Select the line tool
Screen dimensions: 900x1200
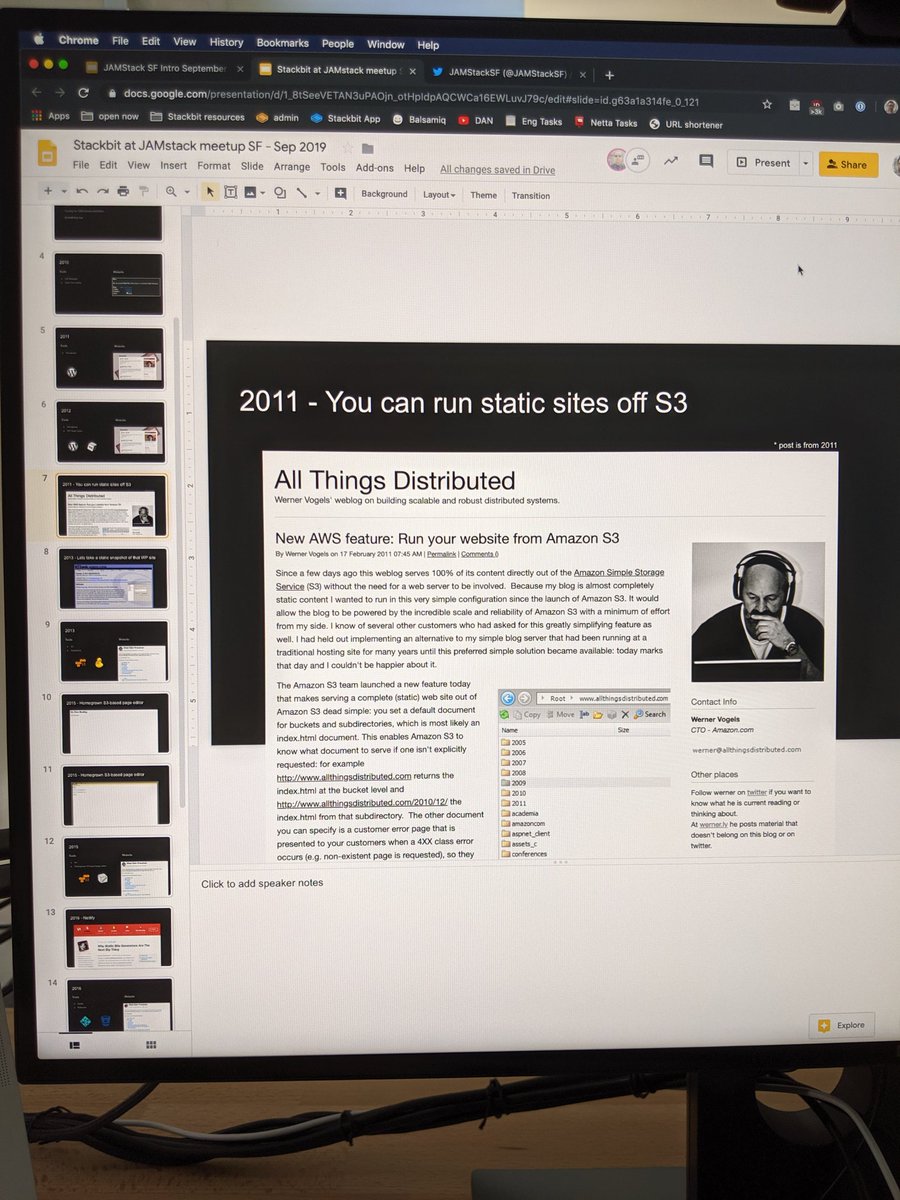[x=302, y=193]
